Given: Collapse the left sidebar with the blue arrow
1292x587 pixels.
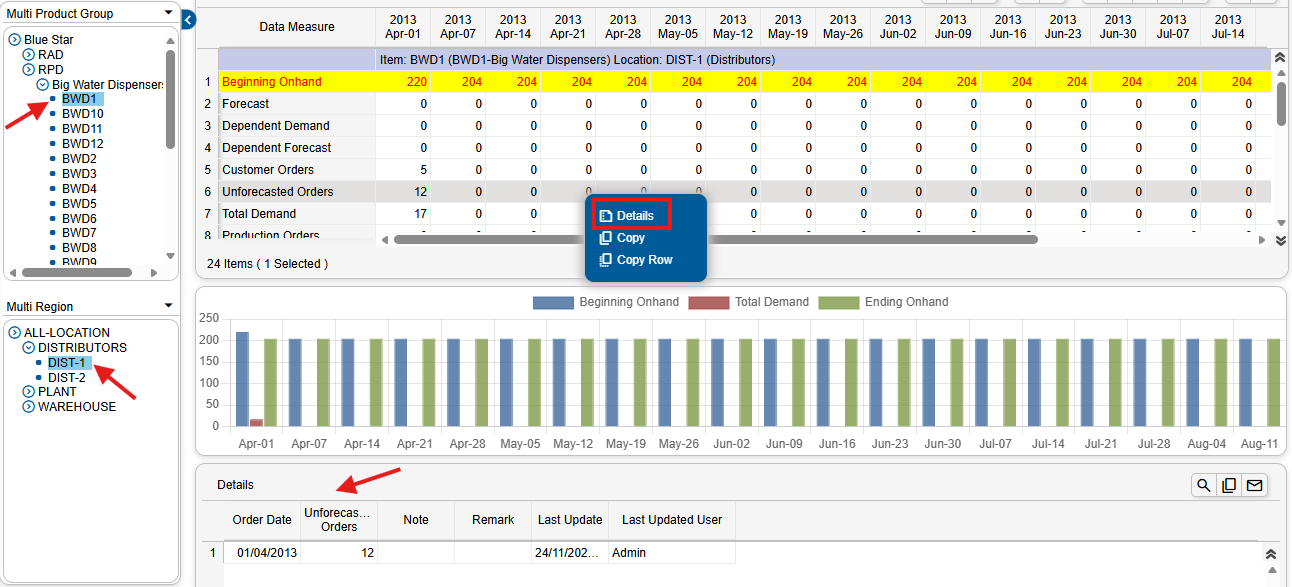Looking at the screenshot, I should [x=189, y=19].
